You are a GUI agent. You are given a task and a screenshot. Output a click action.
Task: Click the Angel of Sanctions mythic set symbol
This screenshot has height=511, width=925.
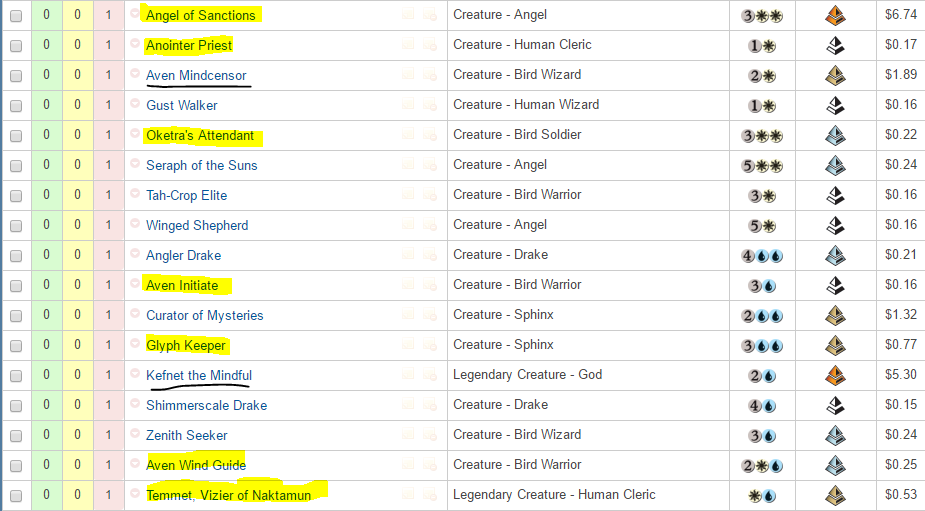pyautogui.click(x=835, y=15)
